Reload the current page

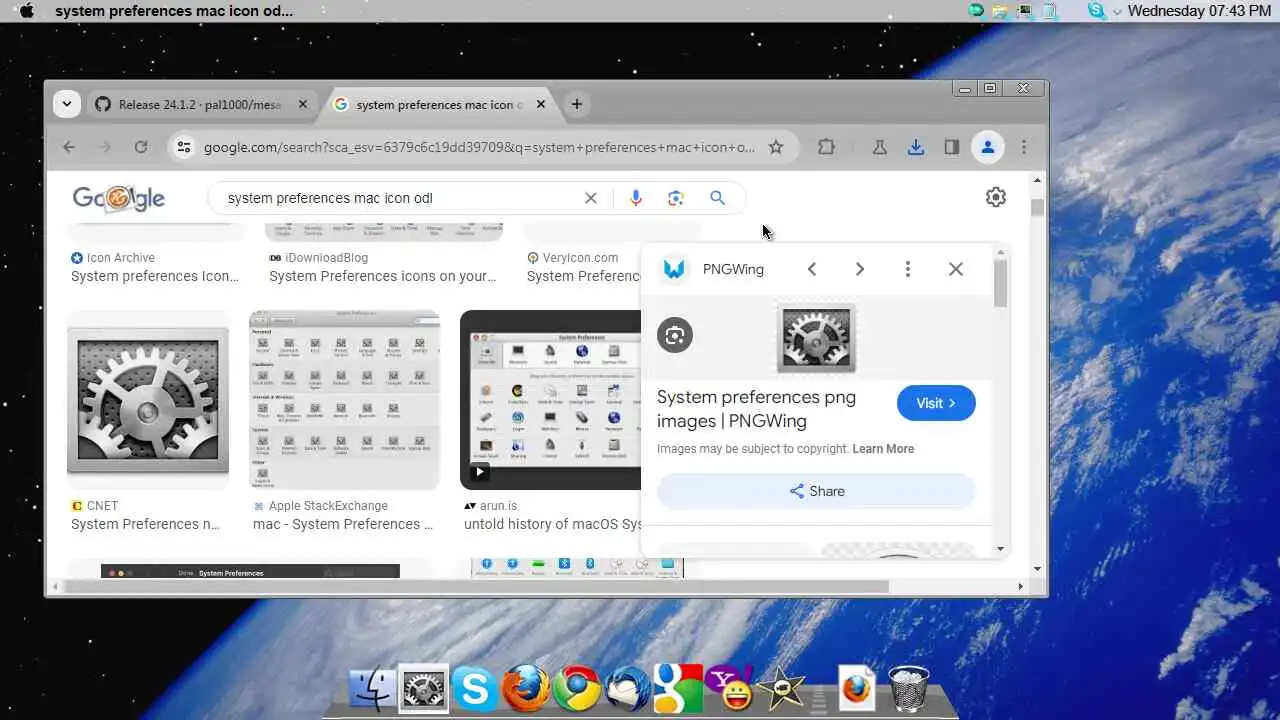click(141, 147)
